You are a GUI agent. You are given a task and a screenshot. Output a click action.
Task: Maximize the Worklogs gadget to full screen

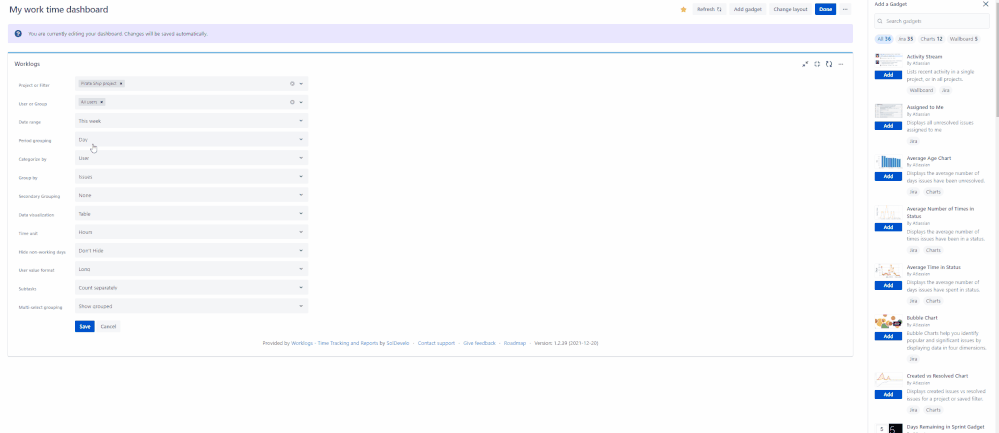pos(817,64)
